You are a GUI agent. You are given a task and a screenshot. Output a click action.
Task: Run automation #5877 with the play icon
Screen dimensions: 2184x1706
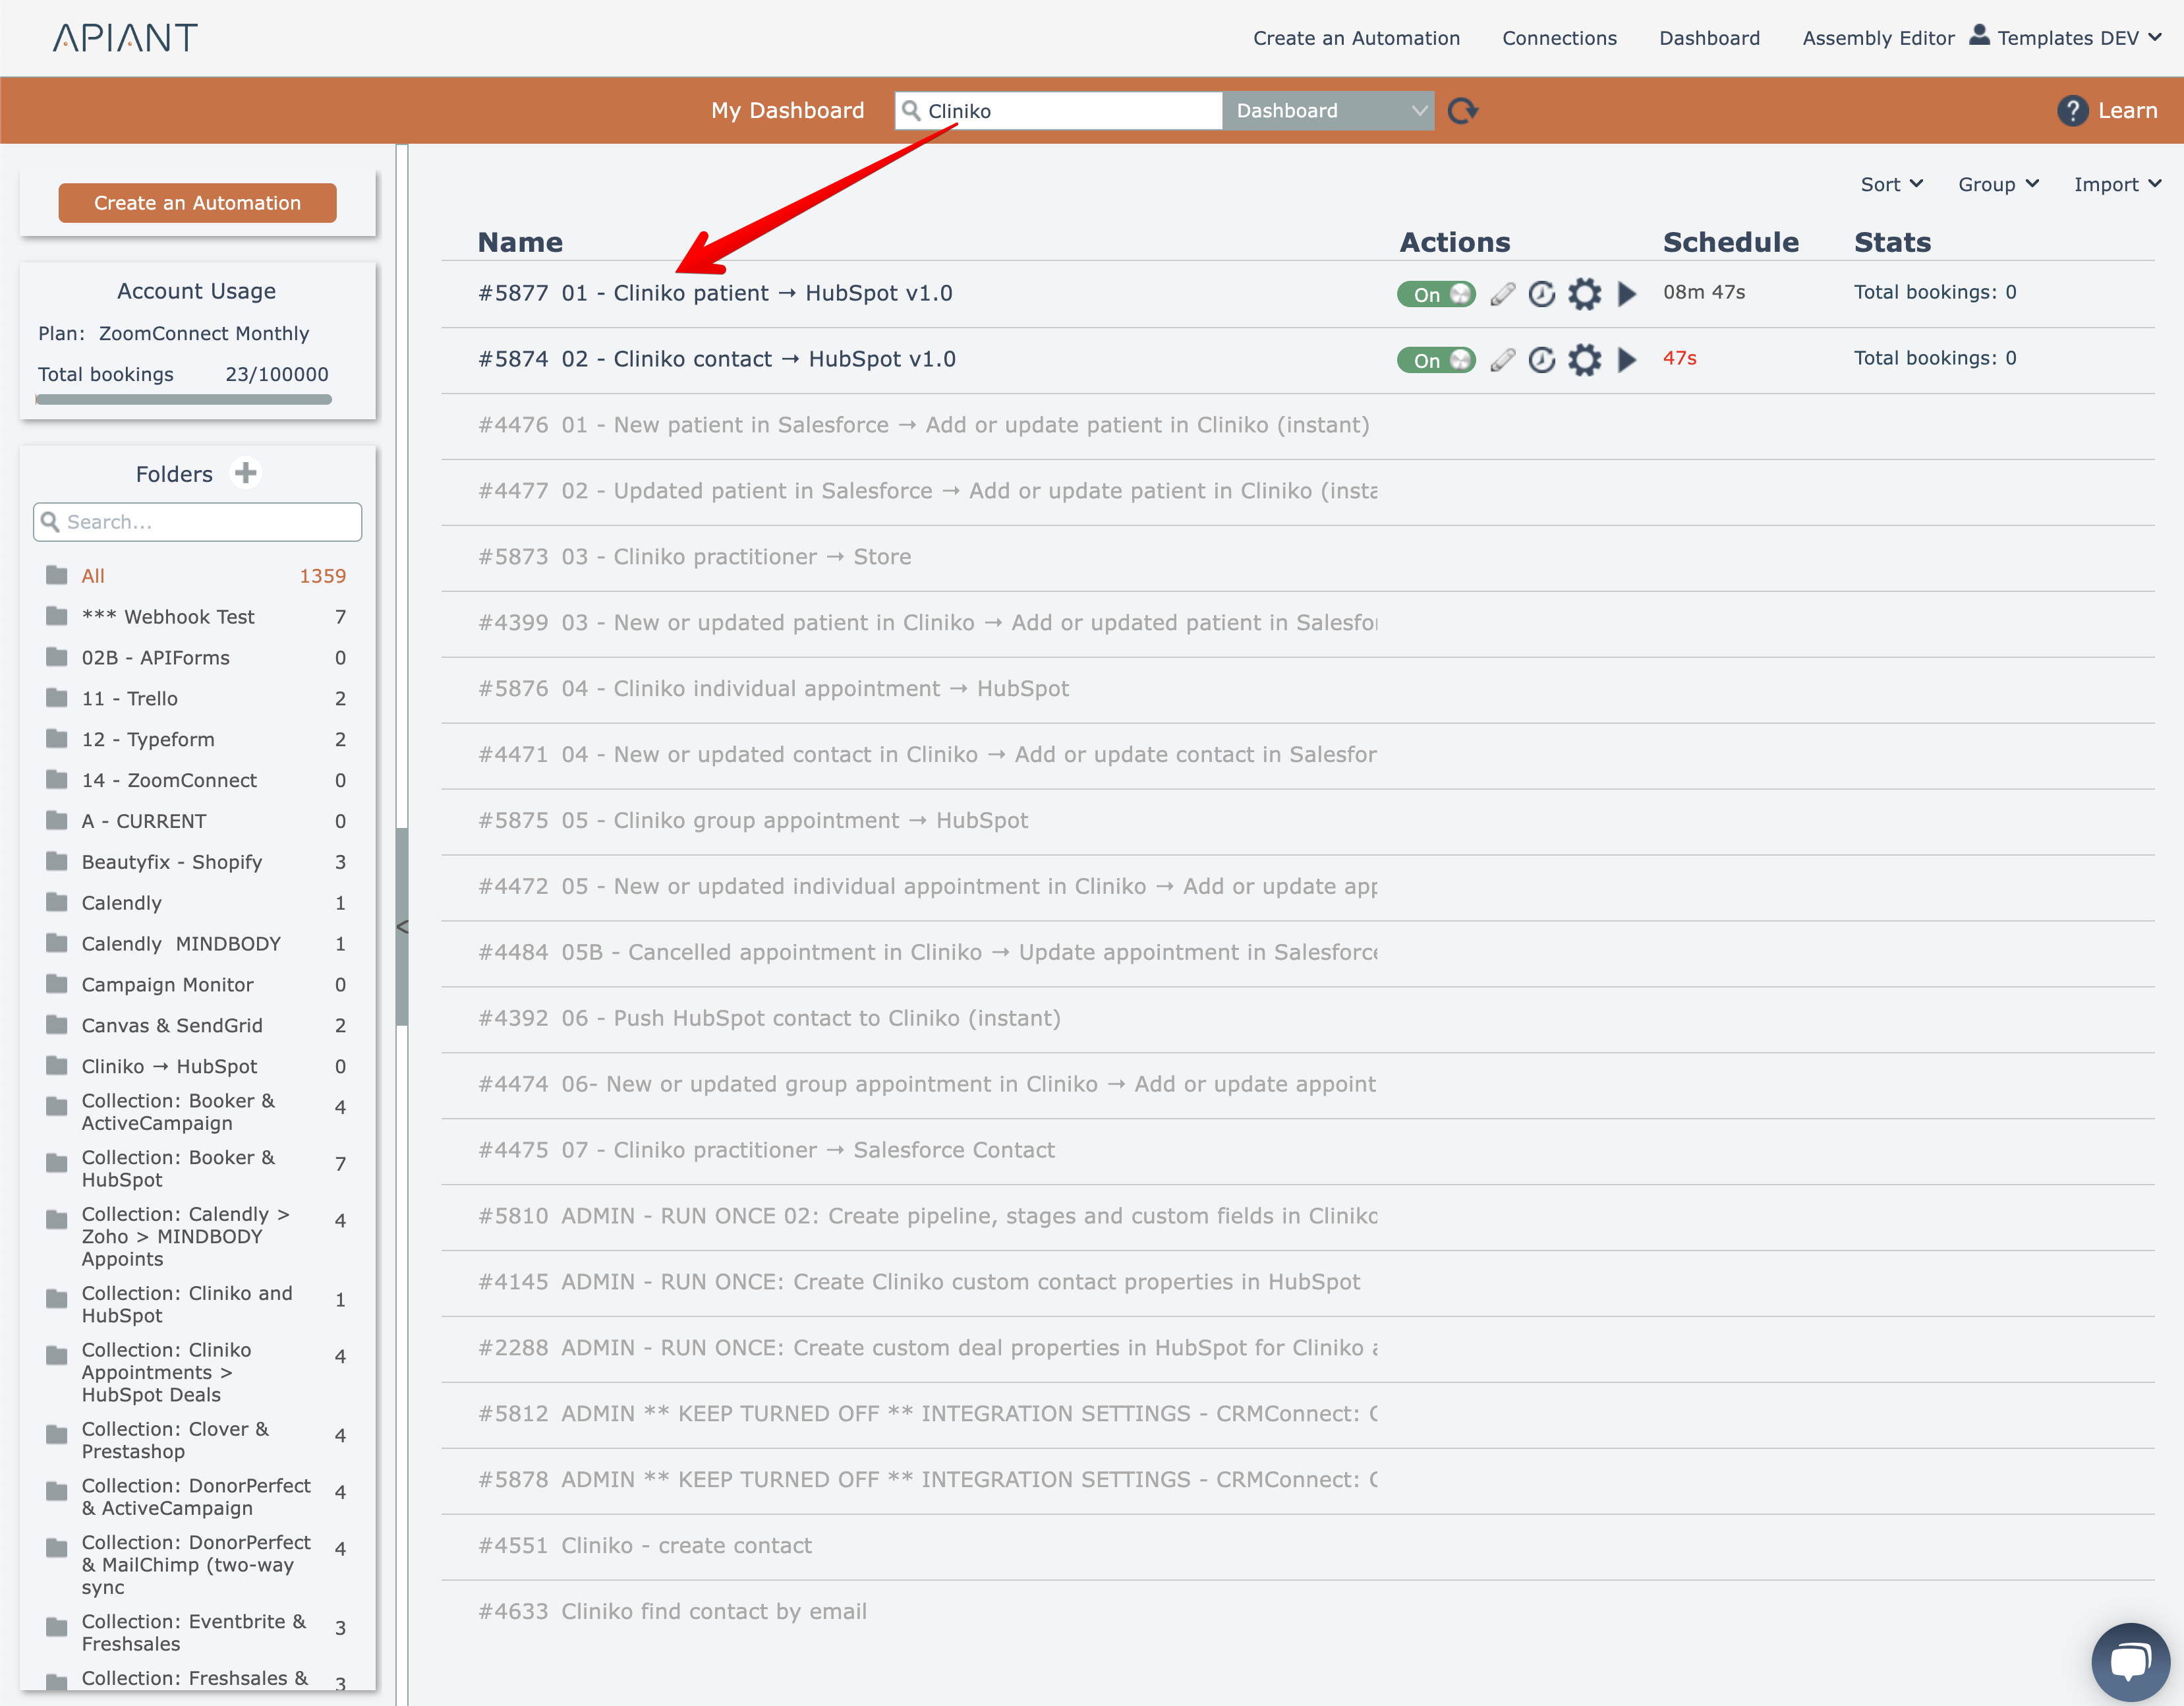(x=1627, y=294)
